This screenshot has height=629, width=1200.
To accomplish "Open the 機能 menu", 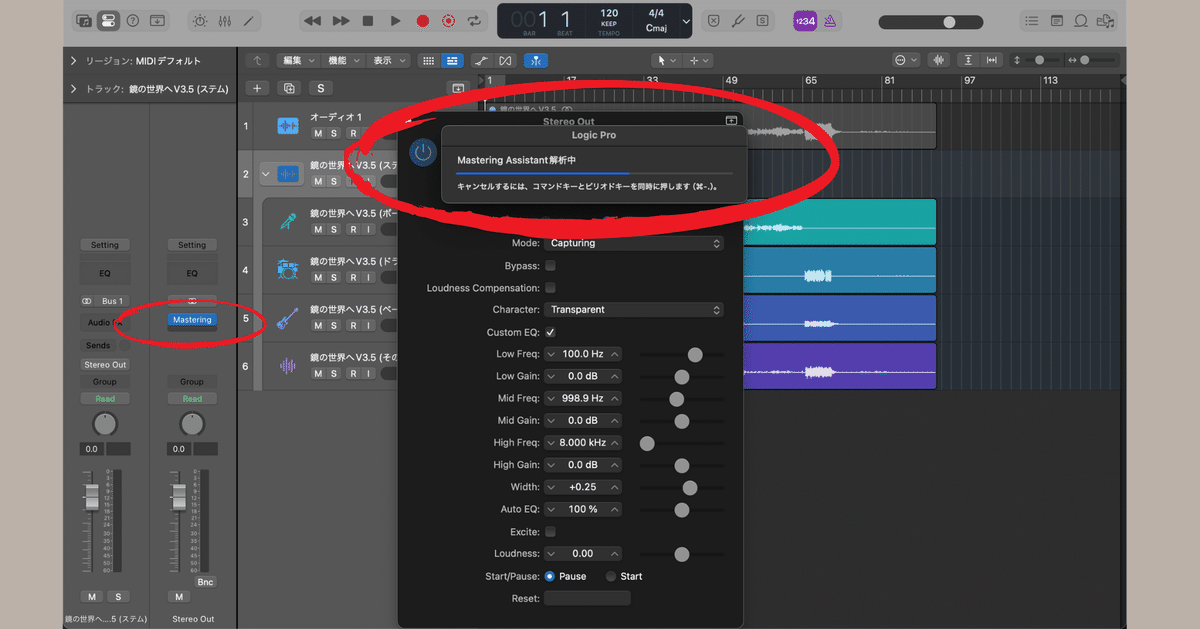I will pyautogui.click(x=342, y=60).
